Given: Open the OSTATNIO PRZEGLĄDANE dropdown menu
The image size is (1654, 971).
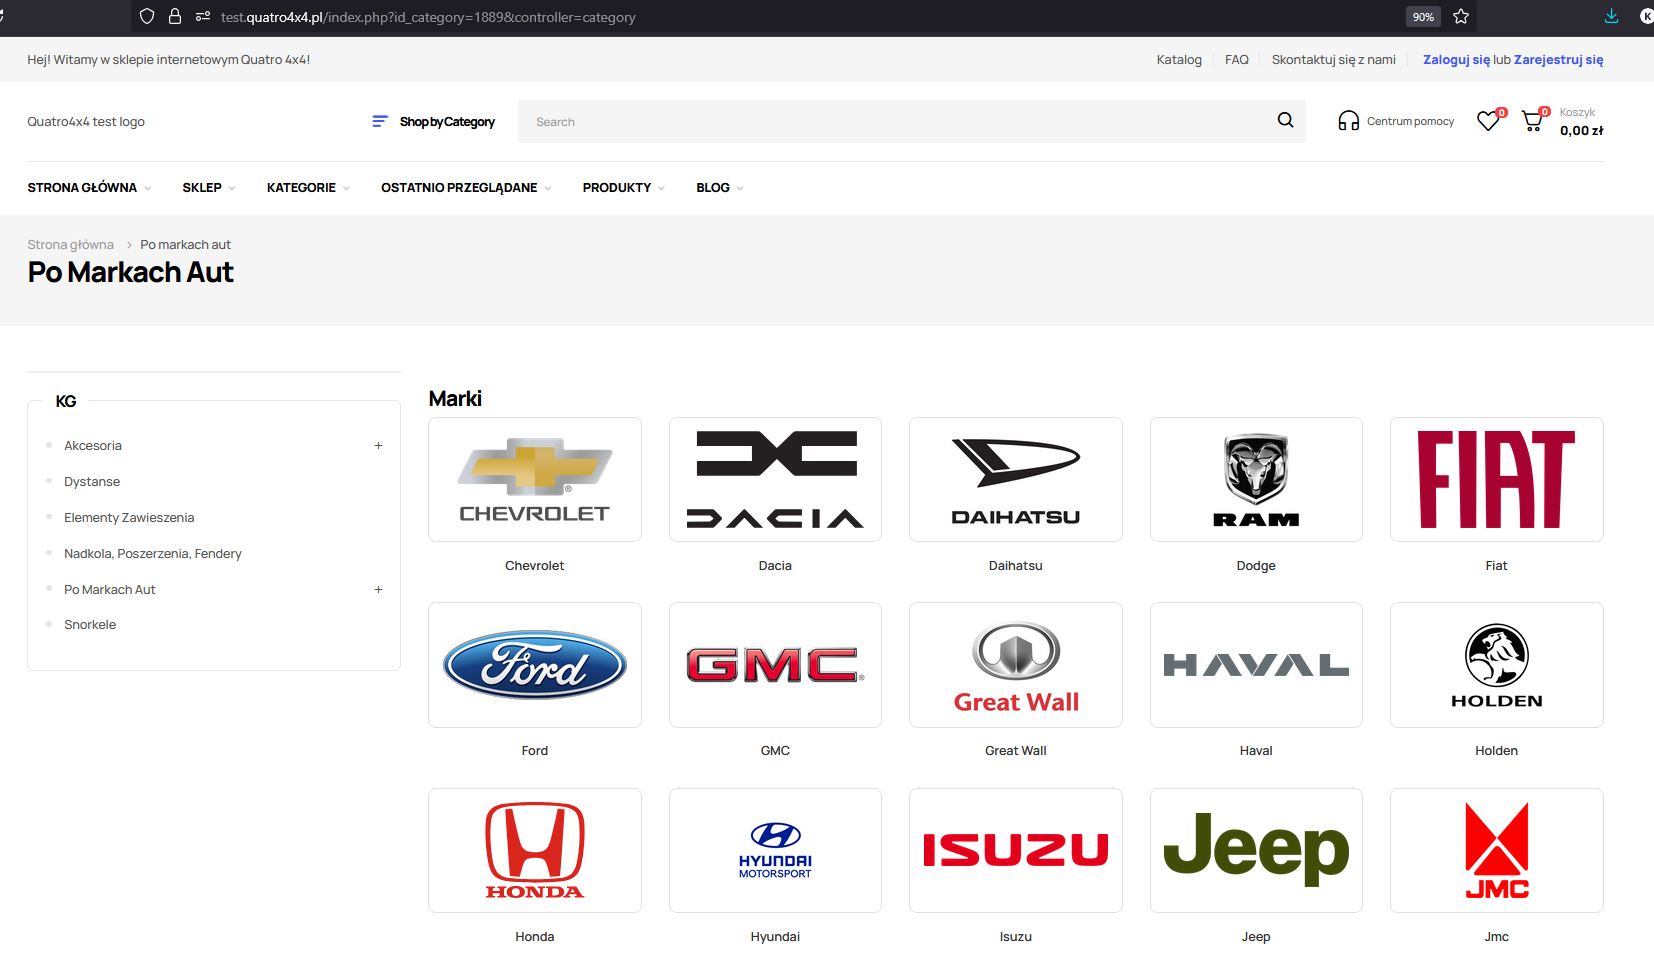Looking at the screenshot, I should click(x=466, y=188).
